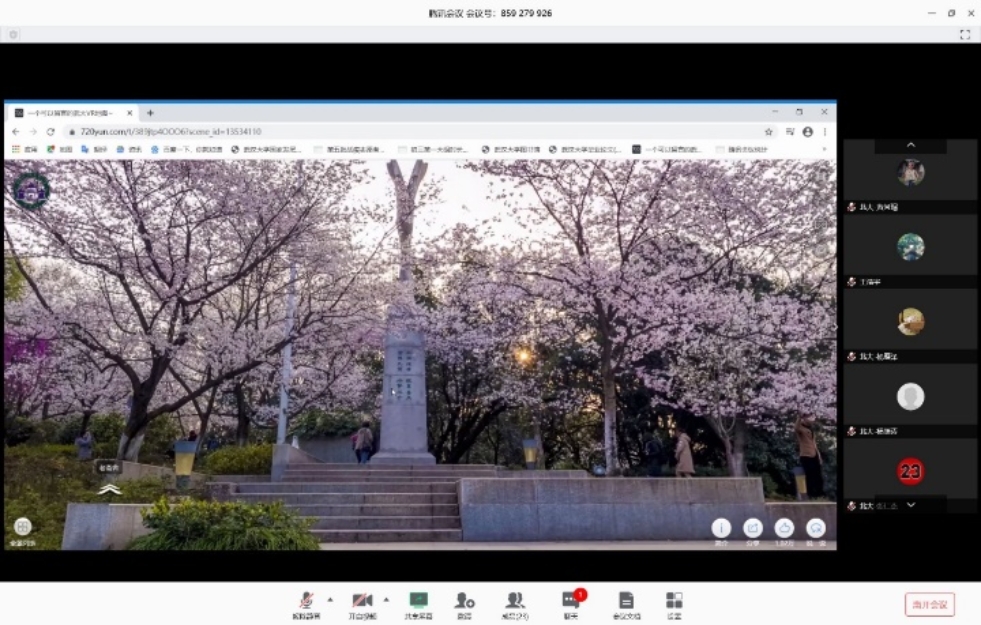
Task: Open the Invite participants icon
Action: 464,601
